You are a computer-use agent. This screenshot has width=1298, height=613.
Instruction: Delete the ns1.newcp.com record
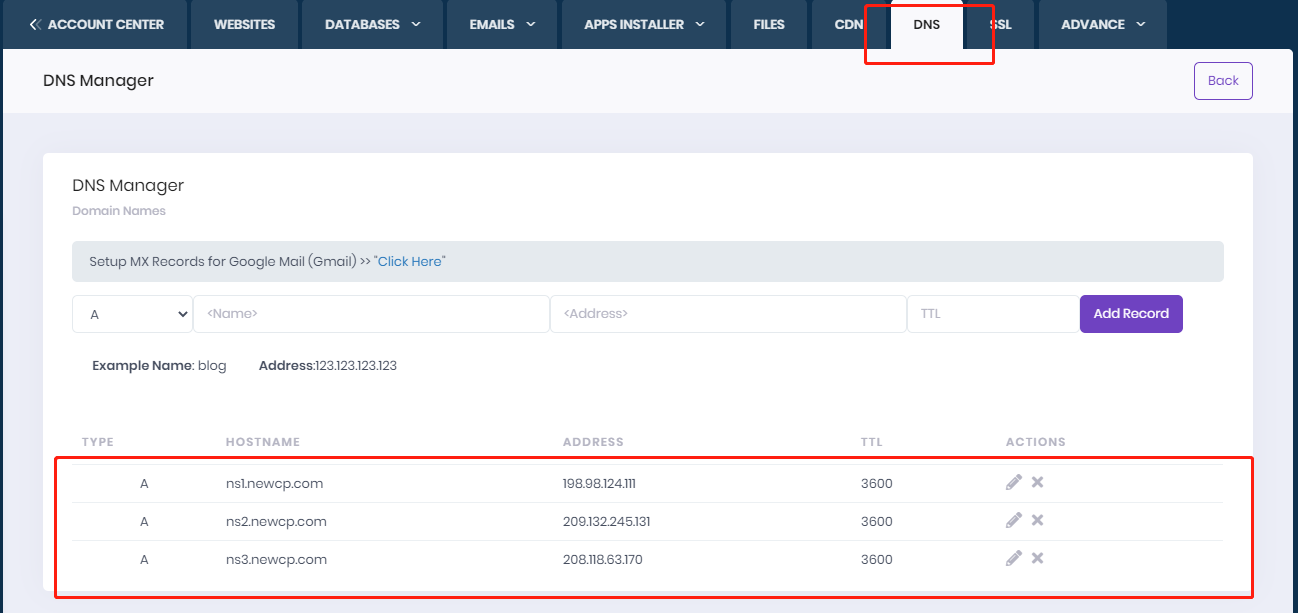coord(1037,482)
